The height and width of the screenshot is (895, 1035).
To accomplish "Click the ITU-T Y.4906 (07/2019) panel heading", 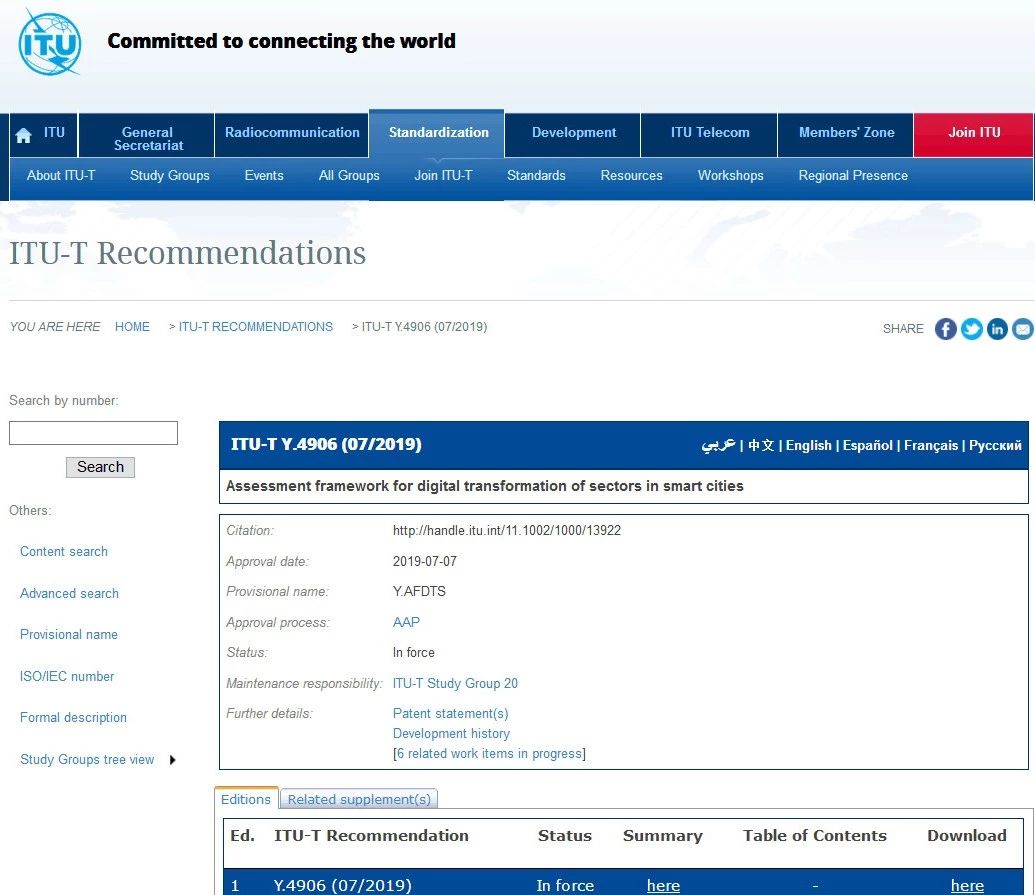I will coord(326,444).
